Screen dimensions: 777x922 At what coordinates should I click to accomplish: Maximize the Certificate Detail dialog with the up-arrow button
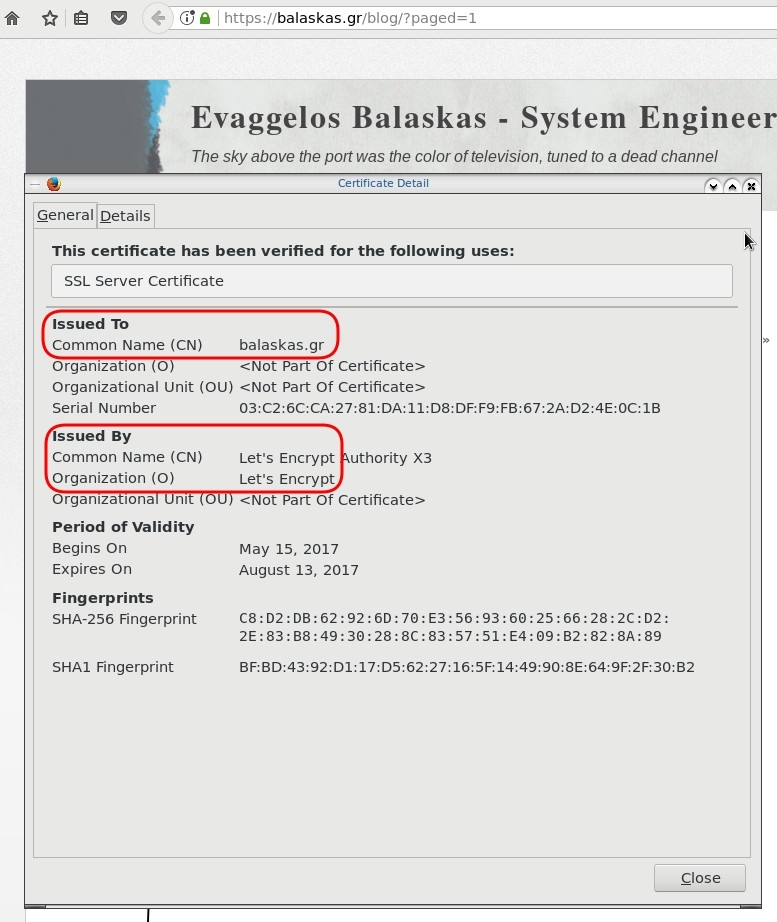point(732,186)
